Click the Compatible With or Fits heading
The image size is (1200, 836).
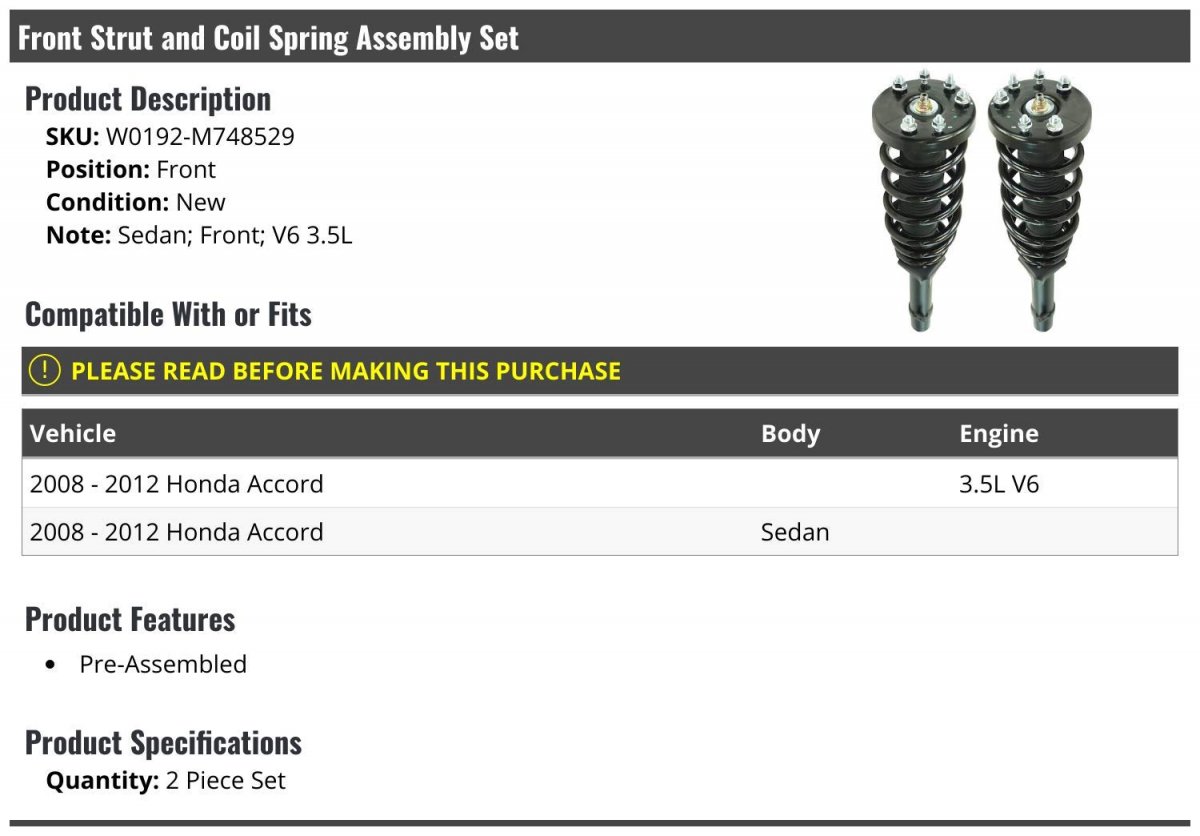pyautogui.click(x=168, y=314)
